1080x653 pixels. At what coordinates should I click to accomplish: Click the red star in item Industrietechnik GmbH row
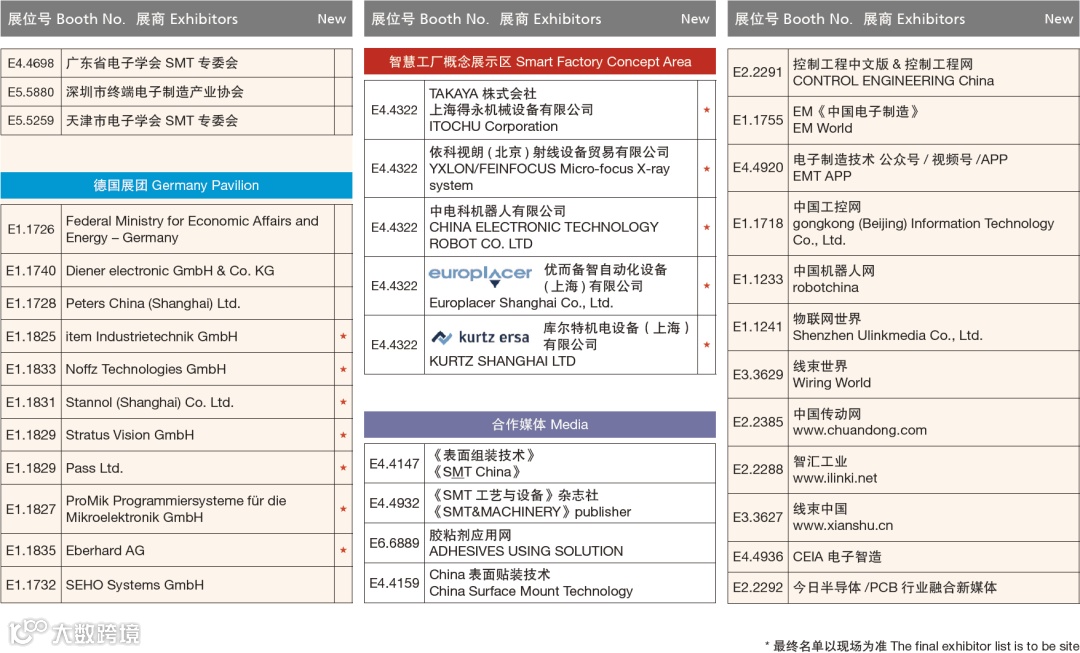(x=343, y=336)
